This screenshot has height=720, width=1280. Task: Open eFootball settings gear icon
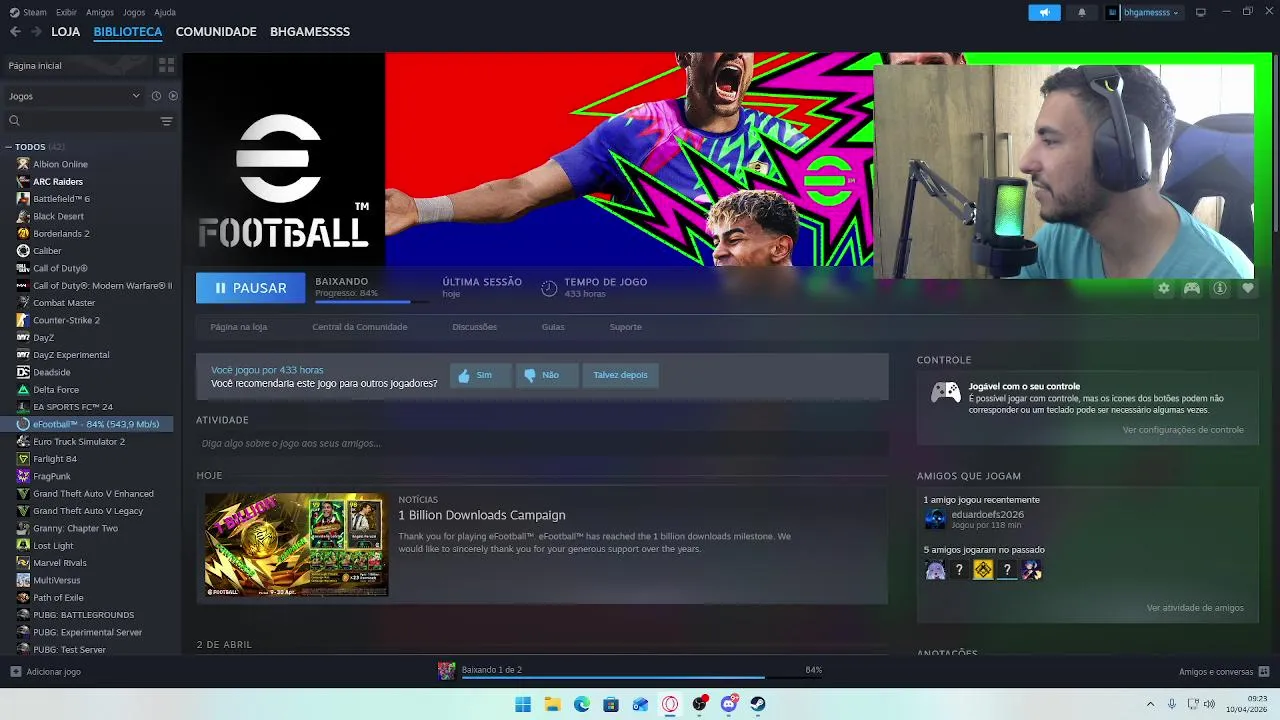pos(1164,288)
